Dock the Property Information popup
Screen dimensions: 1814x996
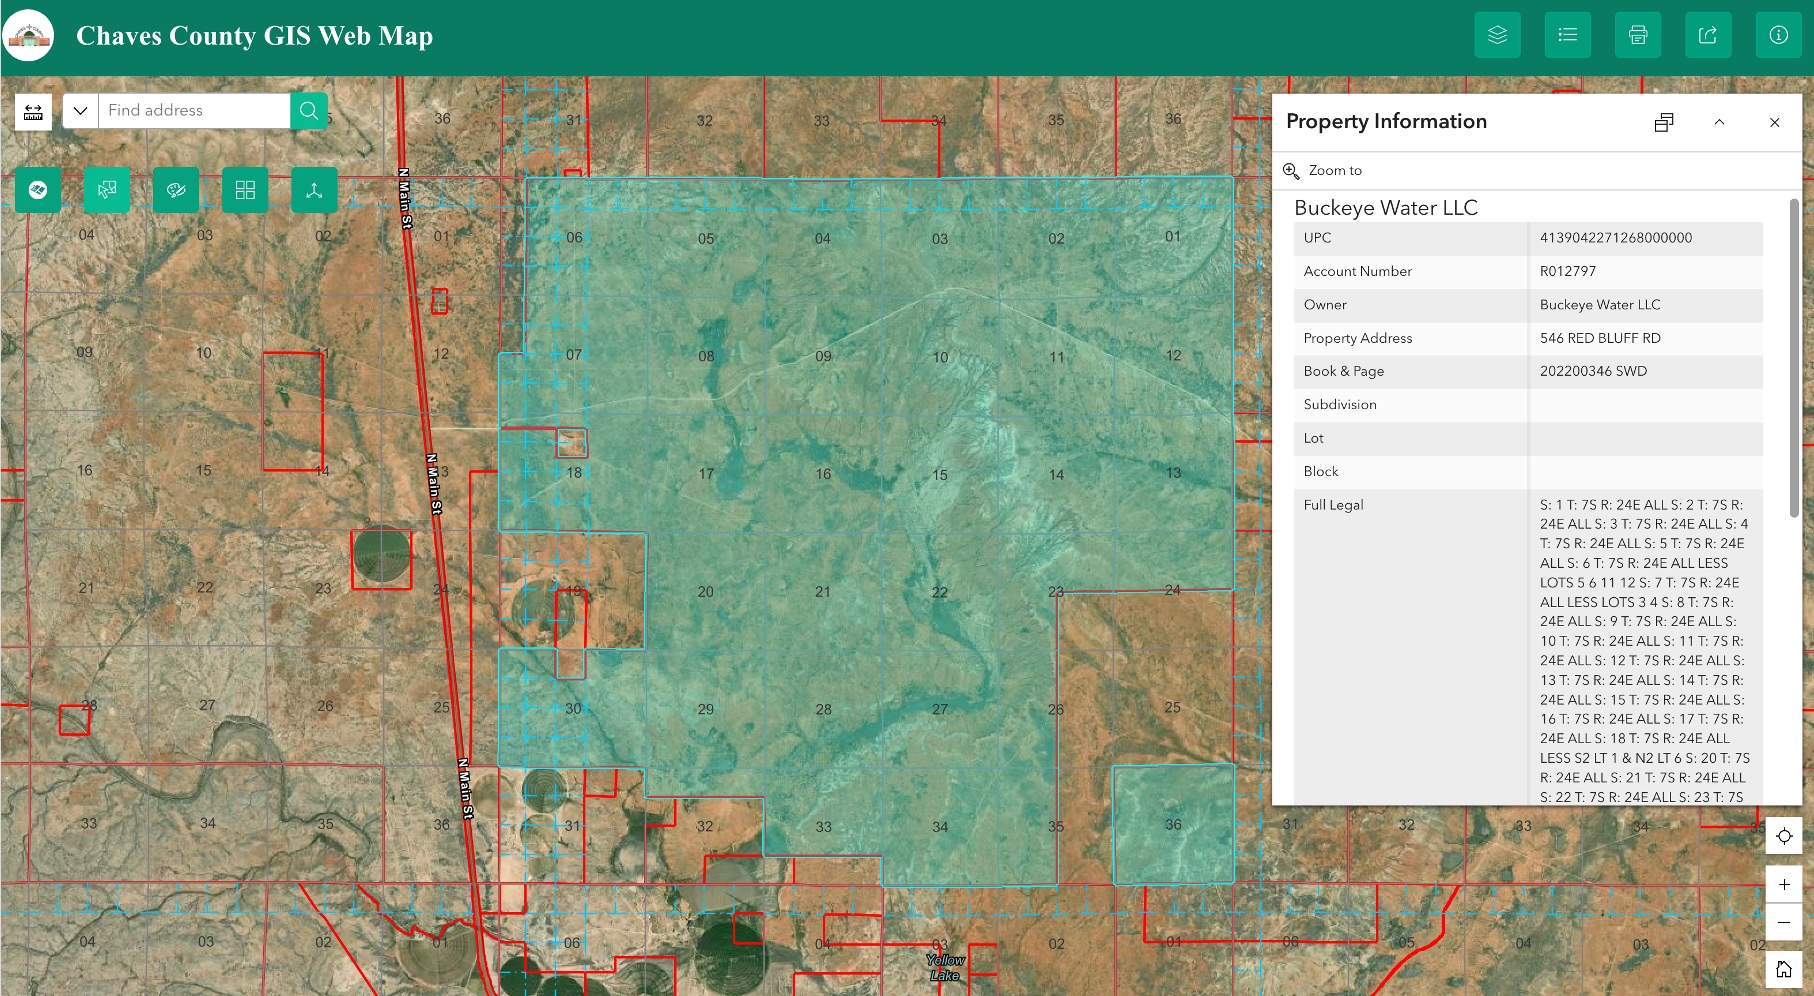(1664, 122)
